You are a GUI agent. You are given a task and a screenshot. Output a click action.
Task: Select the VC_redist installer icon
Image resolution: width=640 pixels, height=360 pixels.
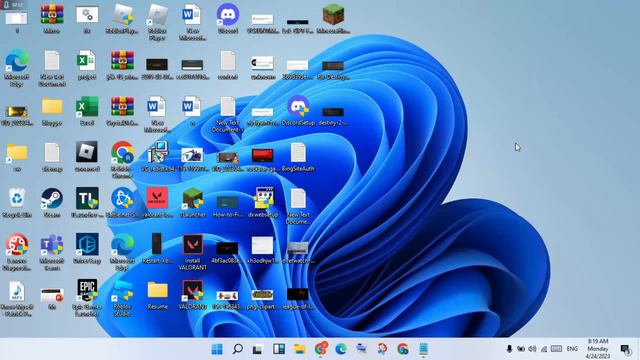(x=157, y=153)
